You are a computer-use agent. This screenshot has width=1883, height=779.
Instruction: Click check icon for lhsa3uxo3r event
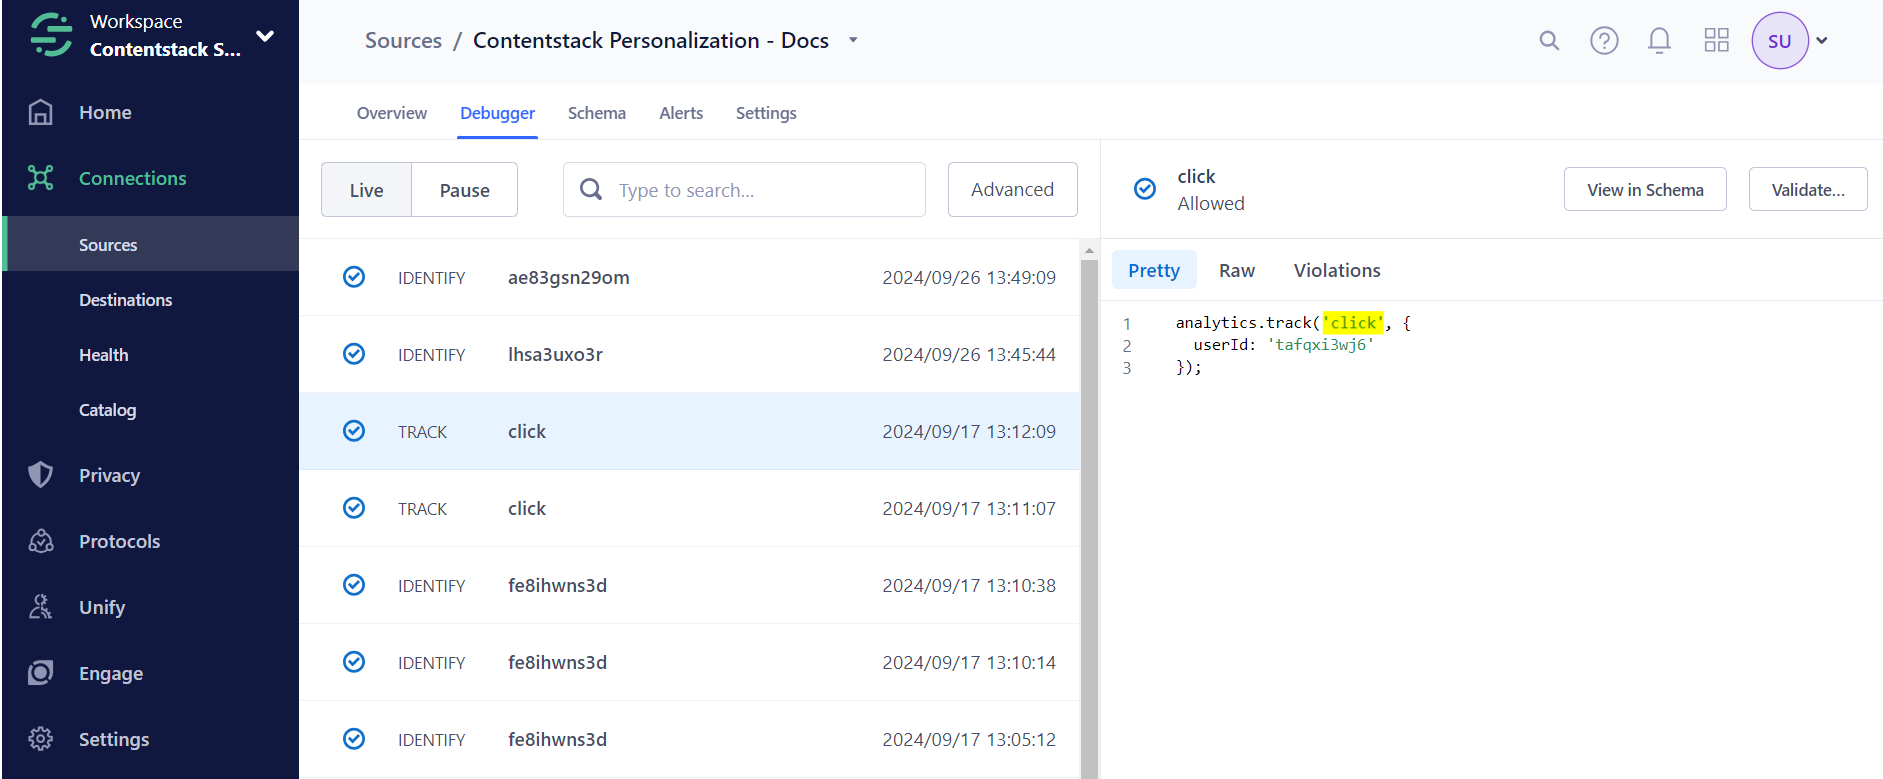354,354
